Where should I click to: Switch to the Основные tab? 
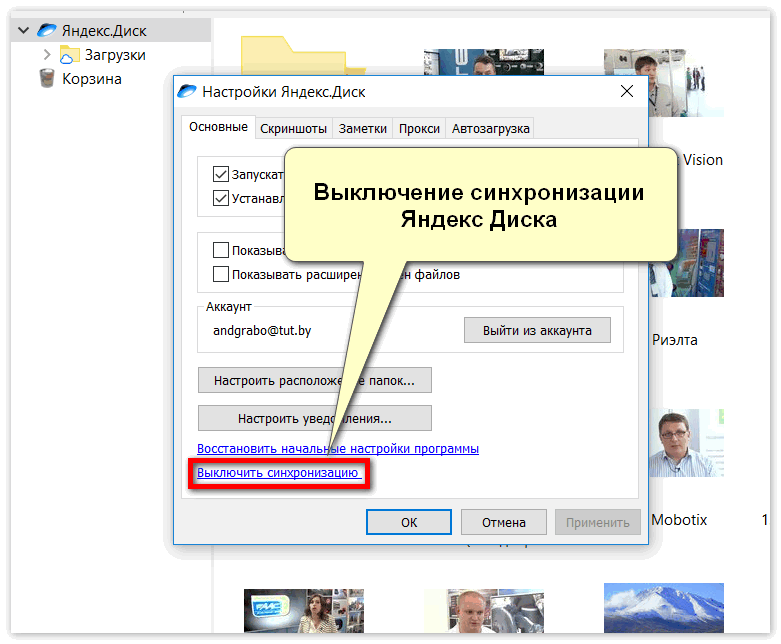218,127
